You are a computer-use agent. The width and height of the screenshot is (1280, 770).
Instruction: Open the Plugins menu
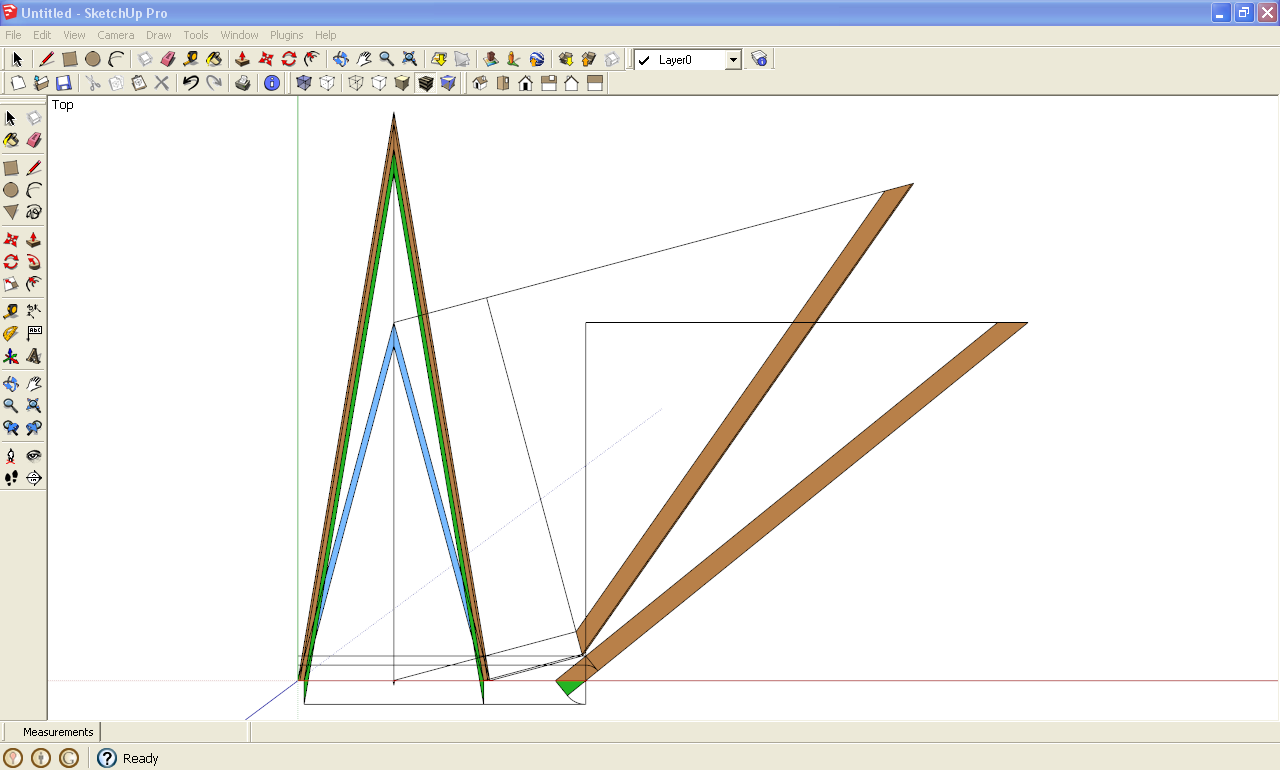[x=287, y=34]
